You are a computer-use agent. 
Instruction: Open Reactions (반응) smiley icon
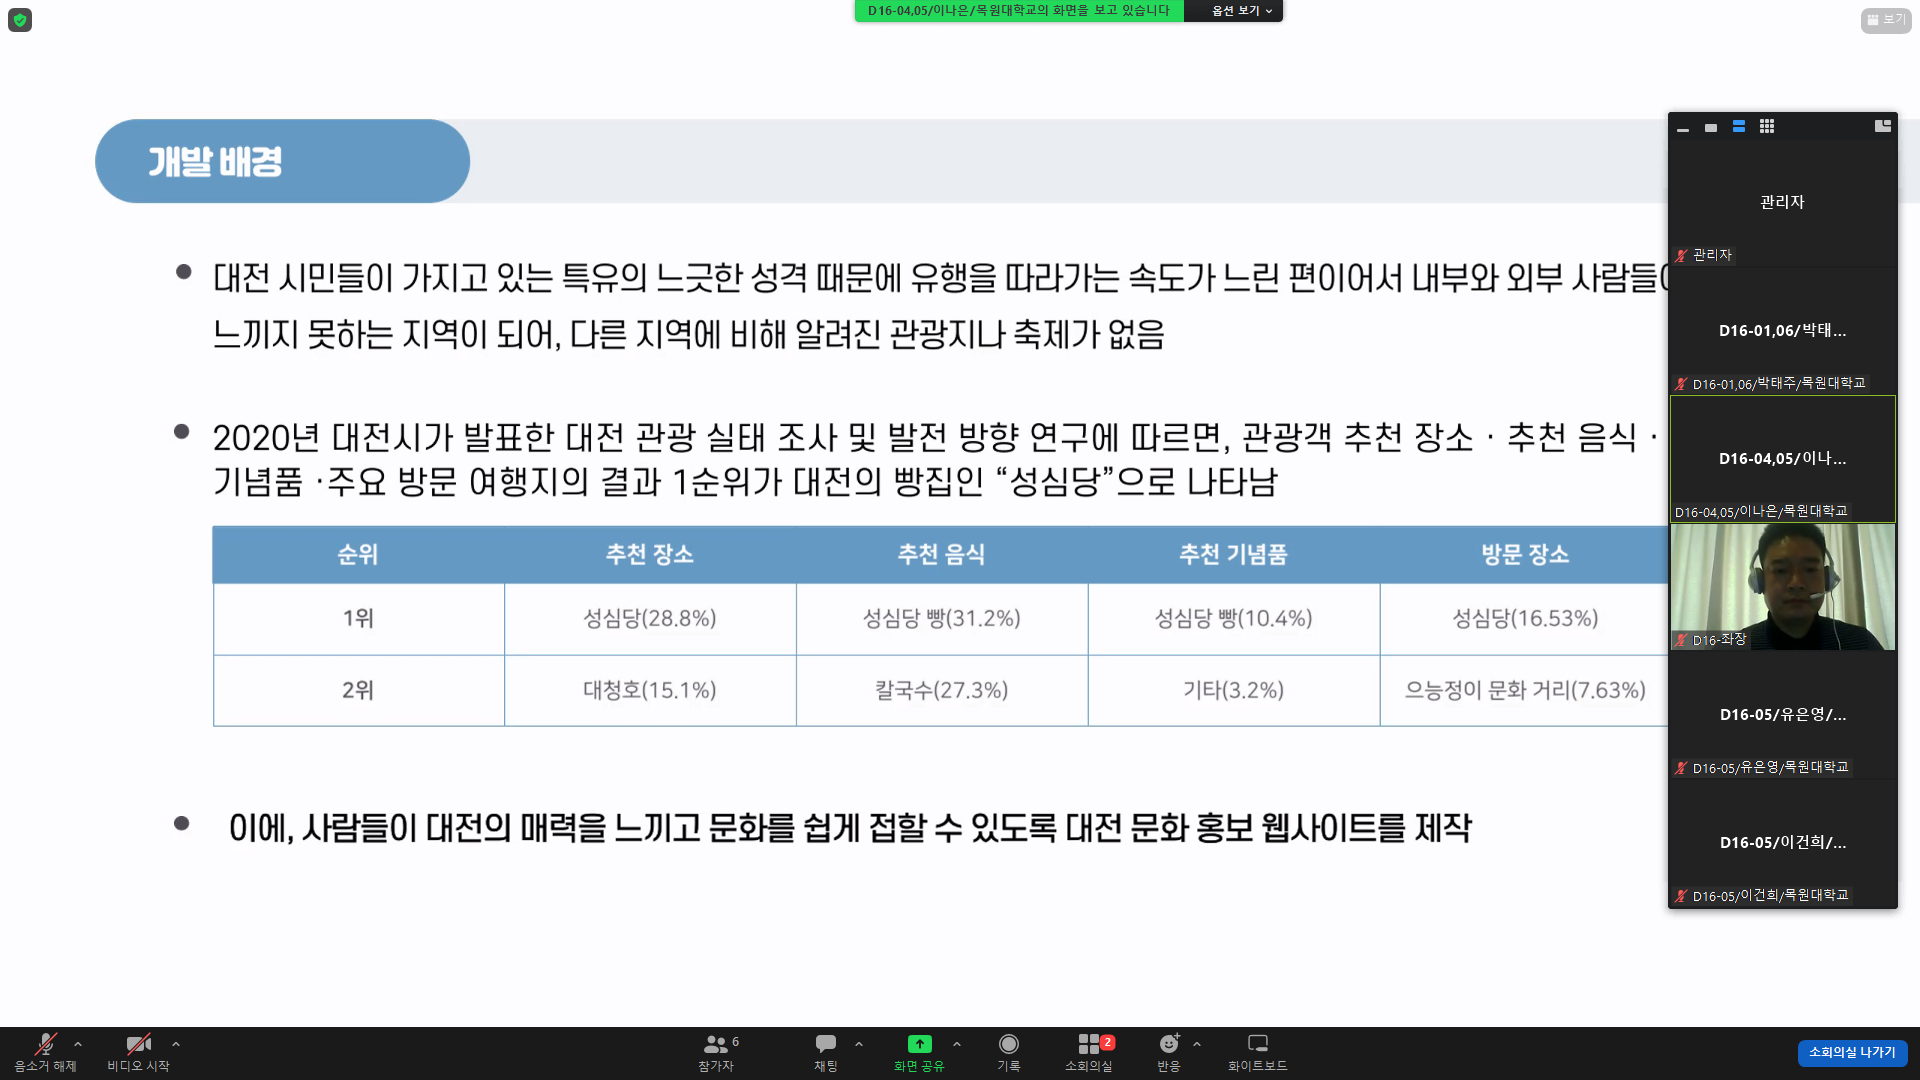coord(1168,1045)
